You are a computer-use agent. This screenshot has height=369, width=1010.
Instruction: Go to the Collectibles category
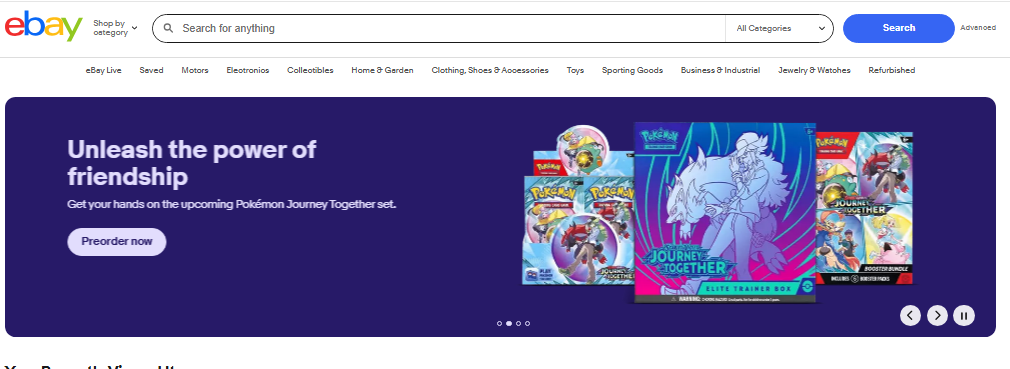310,70
